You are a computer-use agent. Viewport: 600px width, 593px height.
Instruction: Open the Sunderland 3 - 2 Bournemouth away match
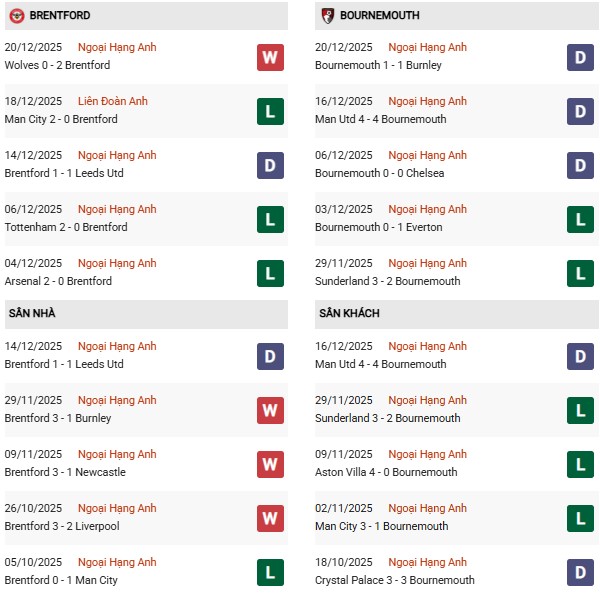[387, 419]
